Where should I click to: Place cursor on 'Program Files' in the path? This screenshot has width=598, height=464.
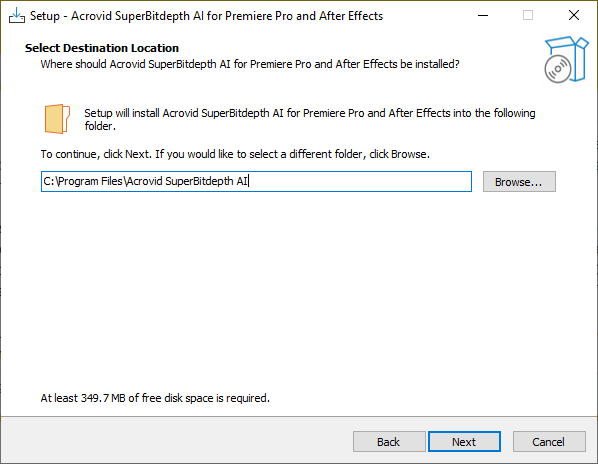90,181
